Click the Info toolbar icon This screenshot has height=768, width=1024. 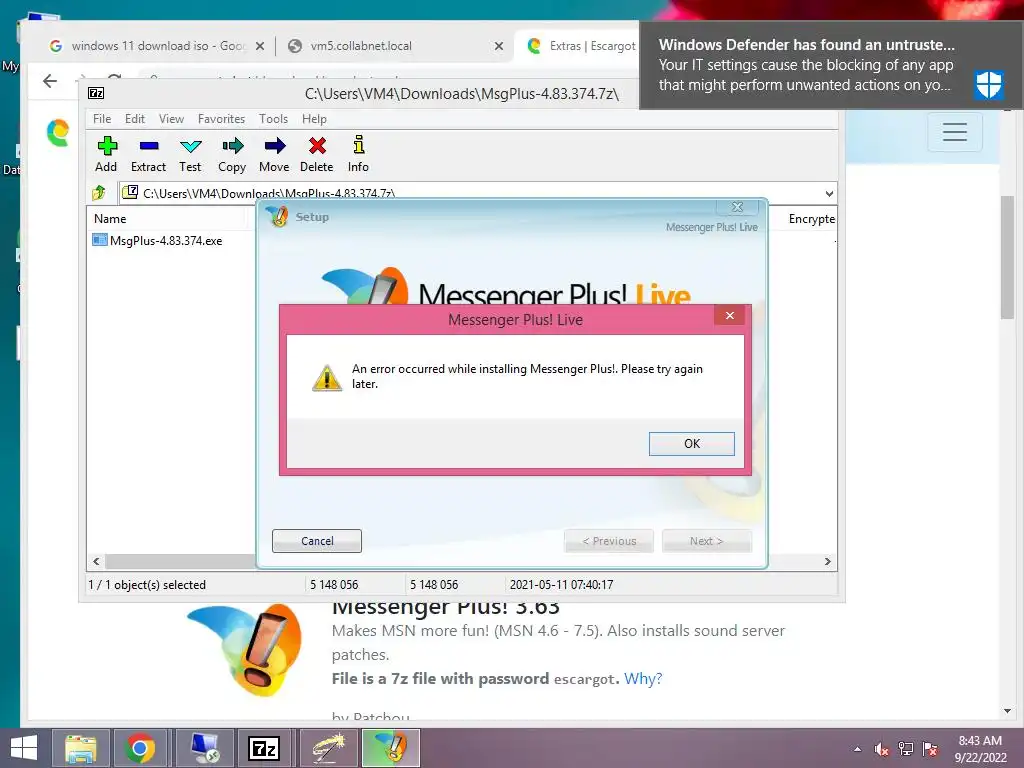point(359,144)
